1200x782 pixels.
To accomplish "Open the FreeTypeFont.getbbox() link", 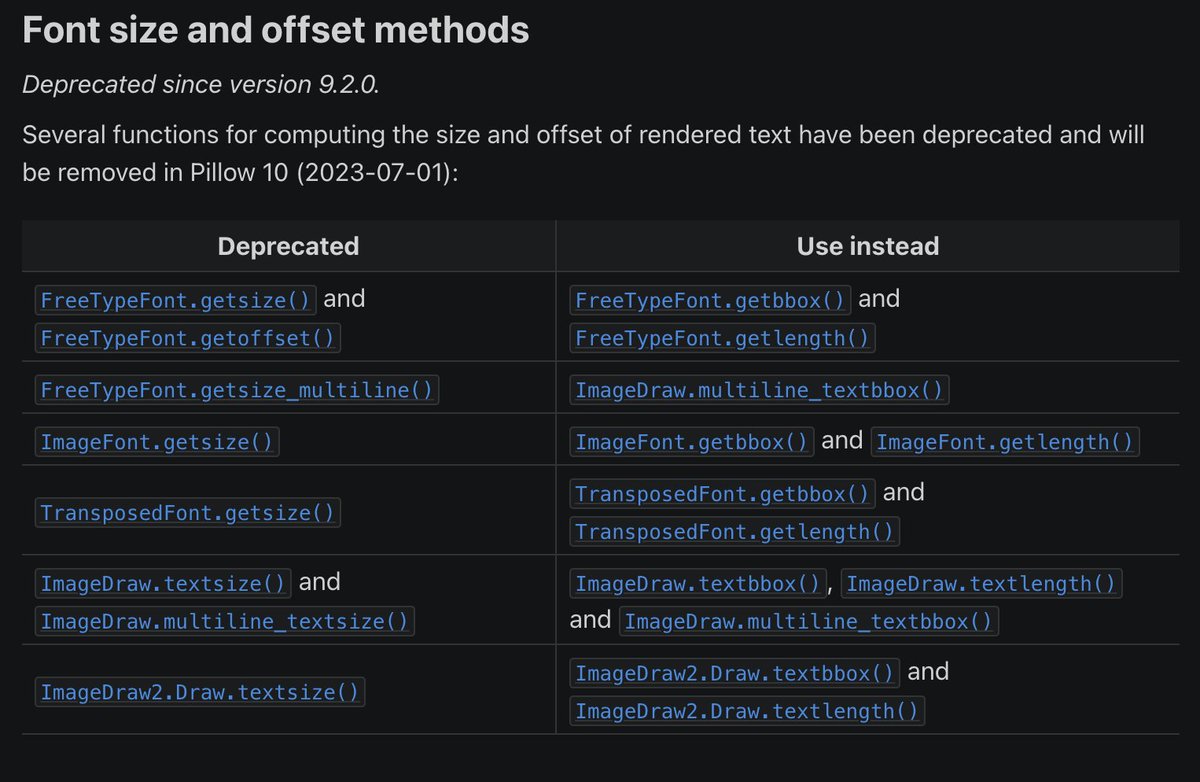I will 712,299.
